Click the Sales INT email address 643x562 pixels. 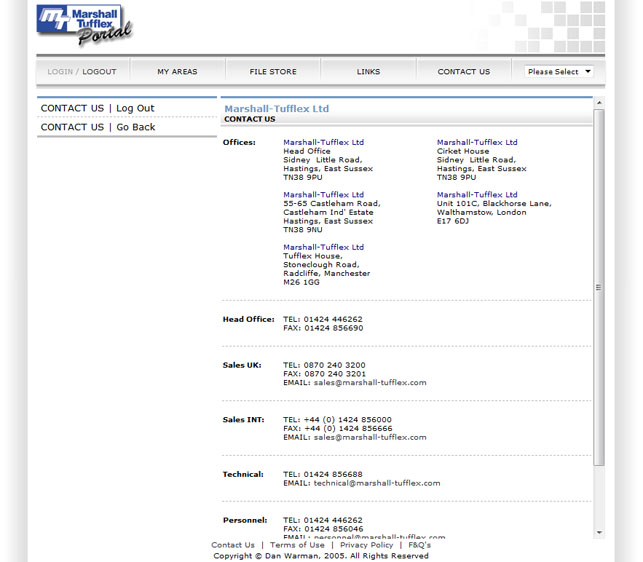point(370,437)
